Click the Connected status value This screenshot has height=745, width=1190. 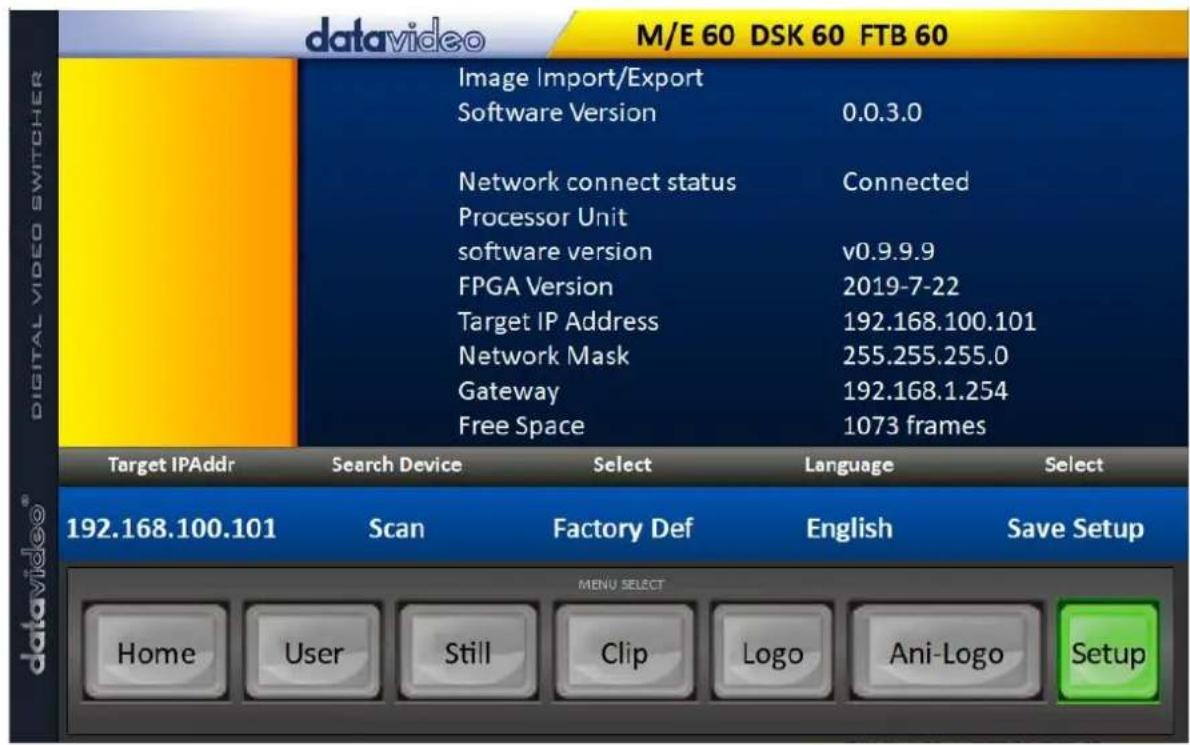coord(905,182)
